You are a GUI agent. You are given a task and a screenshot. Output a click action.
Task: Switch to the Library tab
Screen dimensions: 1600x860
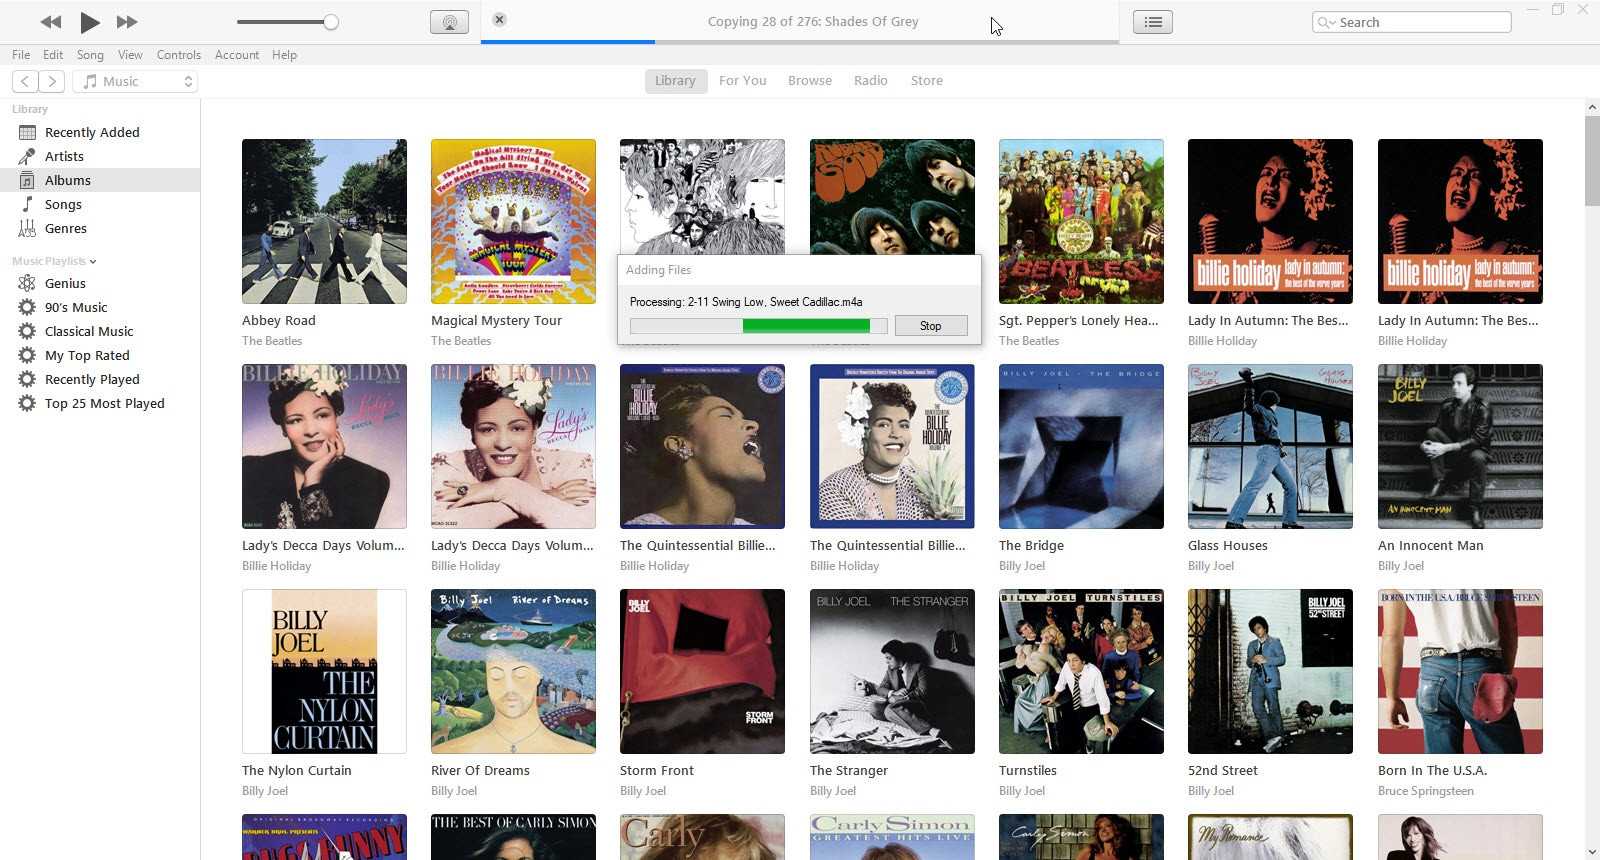coord(675,81)
